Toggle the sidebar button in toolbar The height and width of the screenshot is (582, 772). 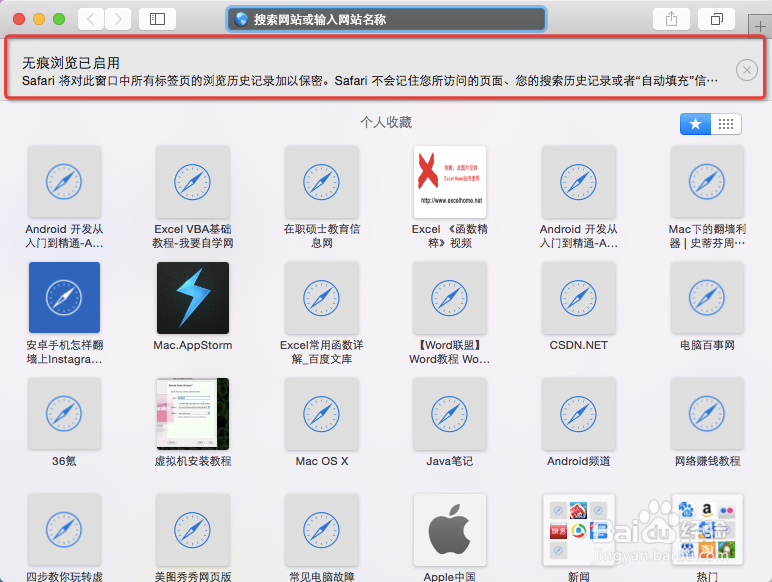[x=158, y=20]
